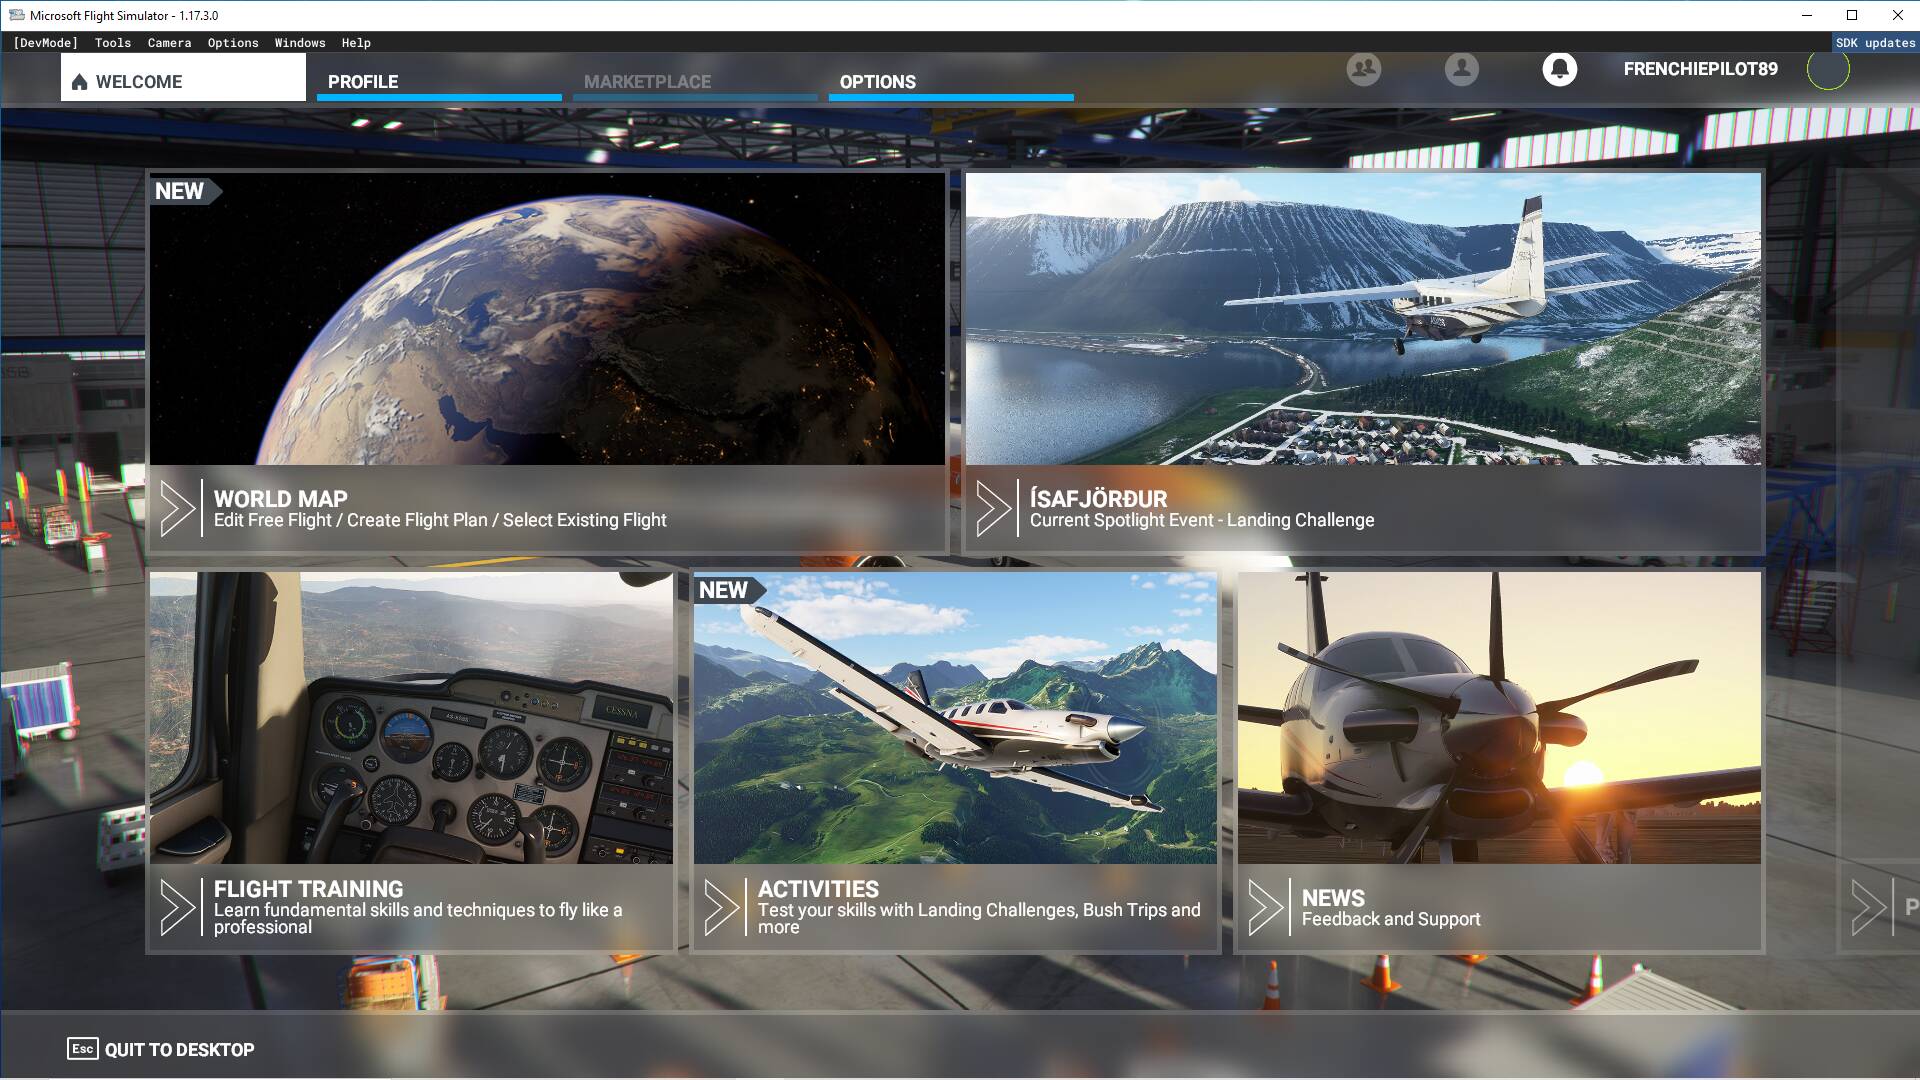Click the FRENCHIEPILOT89 username
The image size is (1920, 1080).
point(1700,70)
